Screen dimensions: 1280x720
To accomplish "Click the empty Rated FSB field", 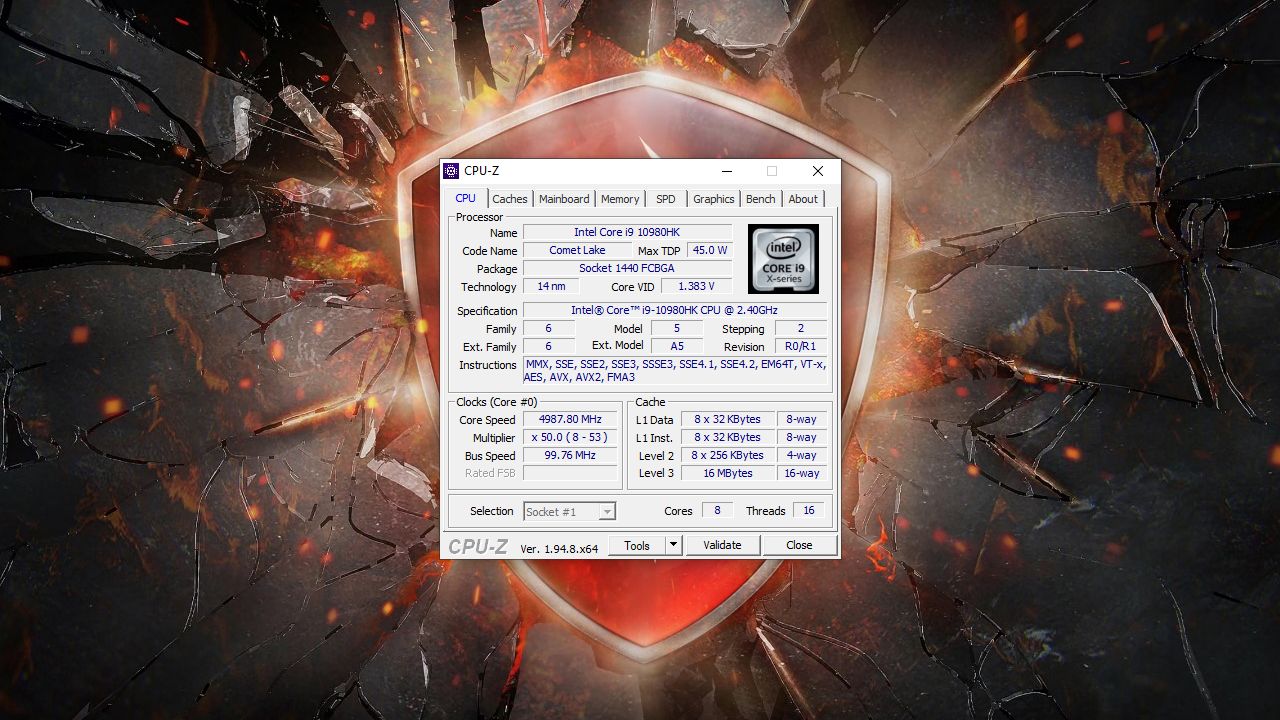I will point(570,473).
